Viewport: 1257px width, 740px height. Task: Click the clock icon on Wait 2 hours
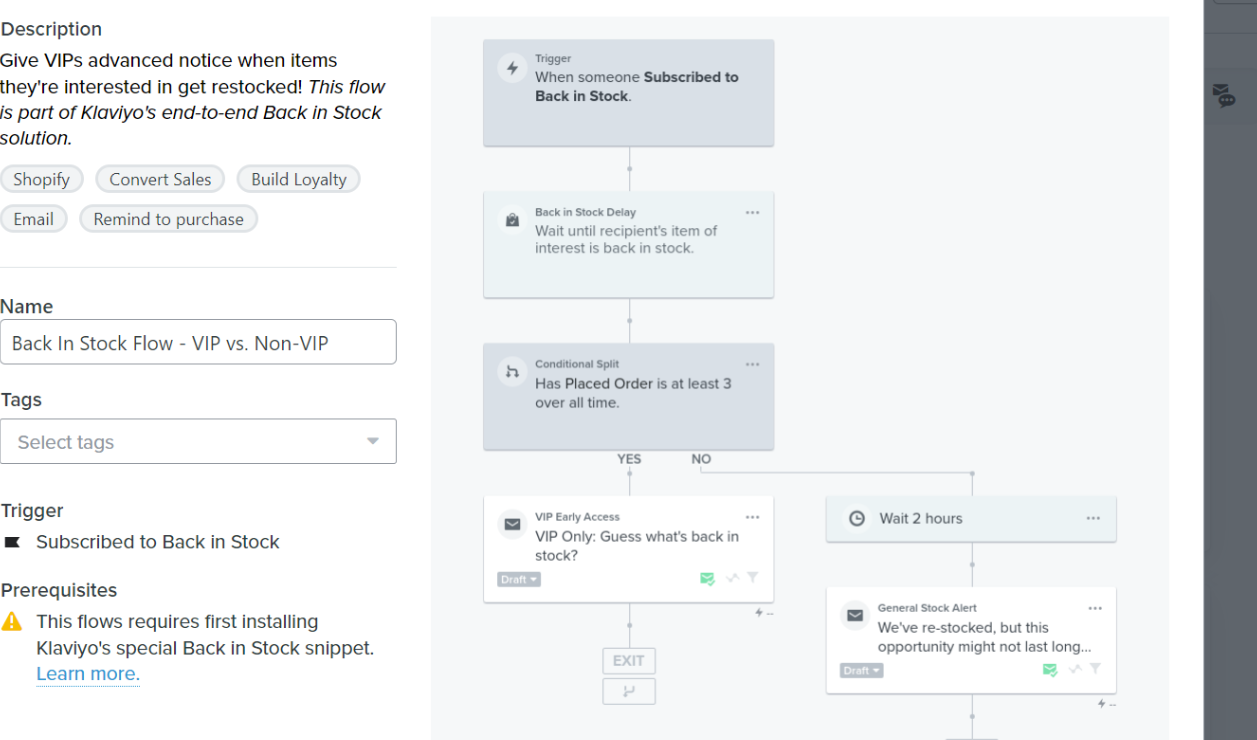click(x=856, y=519)
